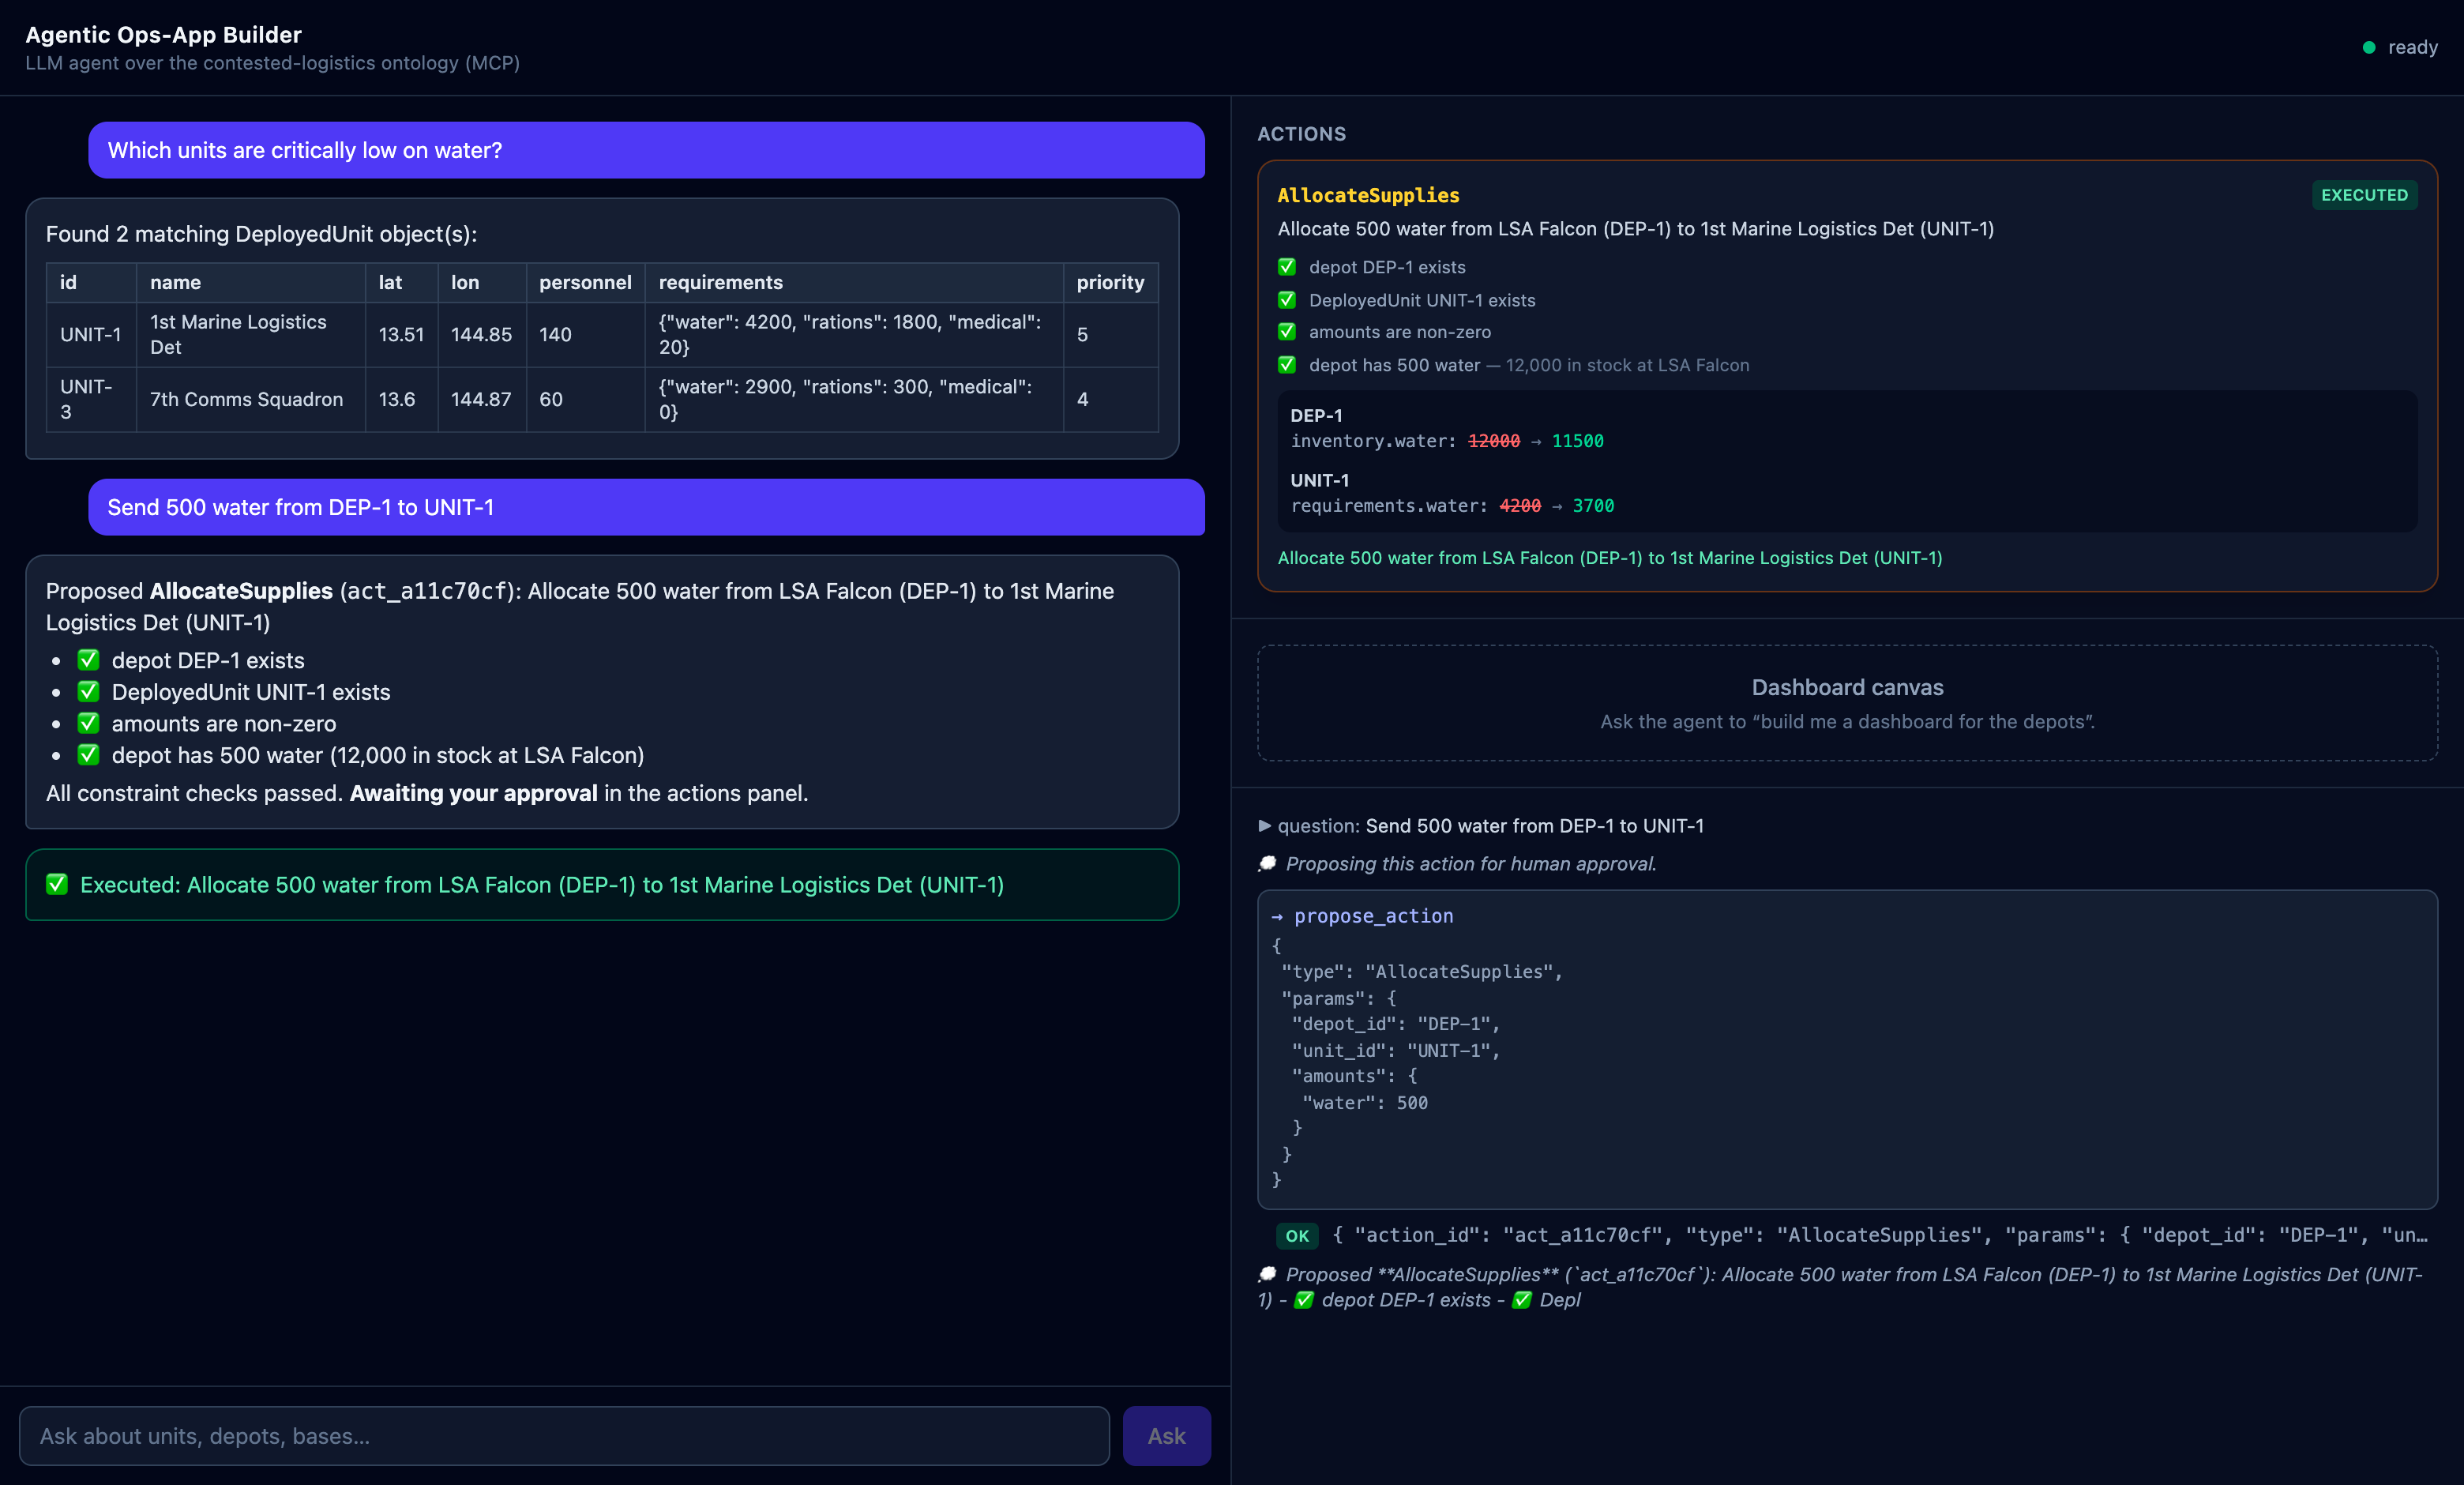Click the 'depot has 500 water' check icon in the Actions panel
The image size is (2464, 1485).
click(1287, 365)
